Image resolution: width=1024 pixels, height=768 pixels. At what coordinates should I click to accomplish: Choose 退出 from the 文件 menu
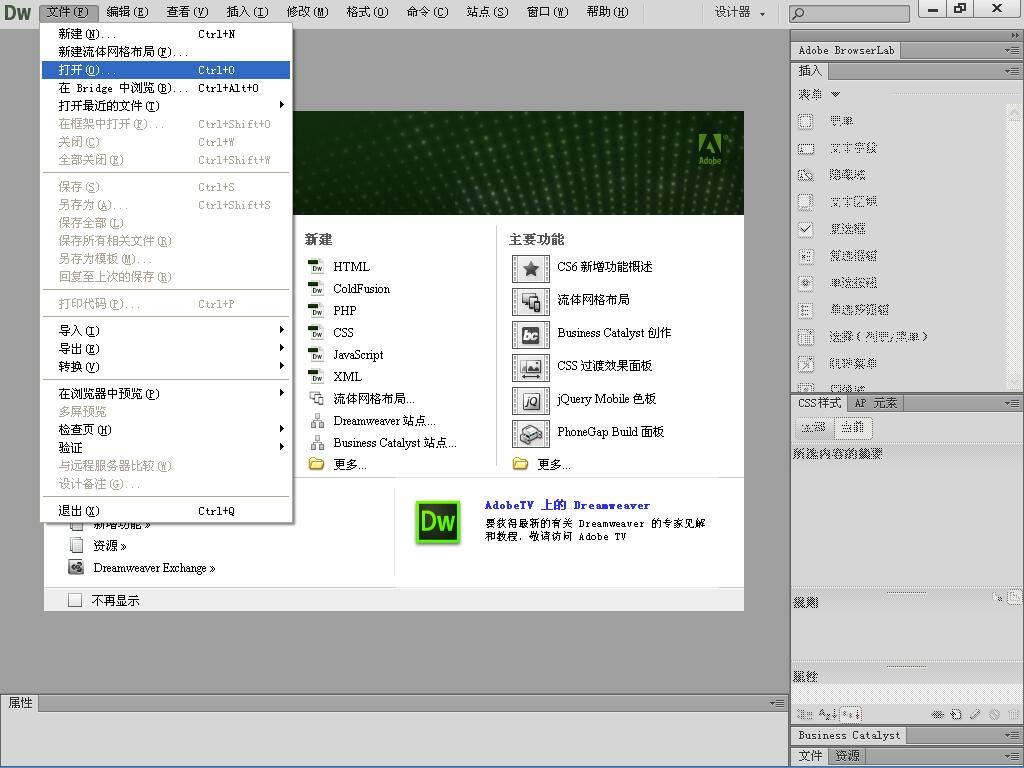[166, 511]
